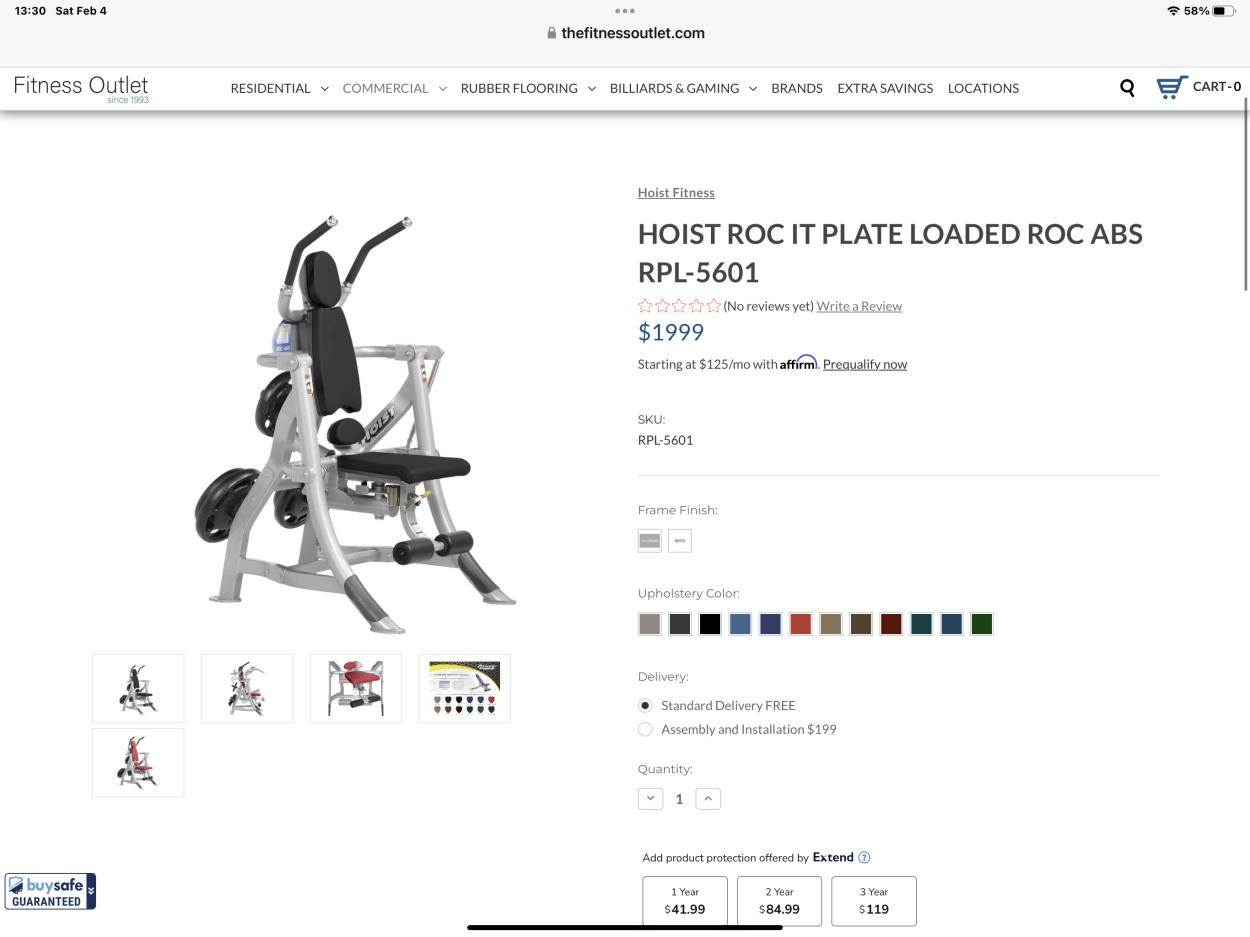Open the search magnifier icon
The width and height of the screenshot is (1250, 937).
(1127, 88)
